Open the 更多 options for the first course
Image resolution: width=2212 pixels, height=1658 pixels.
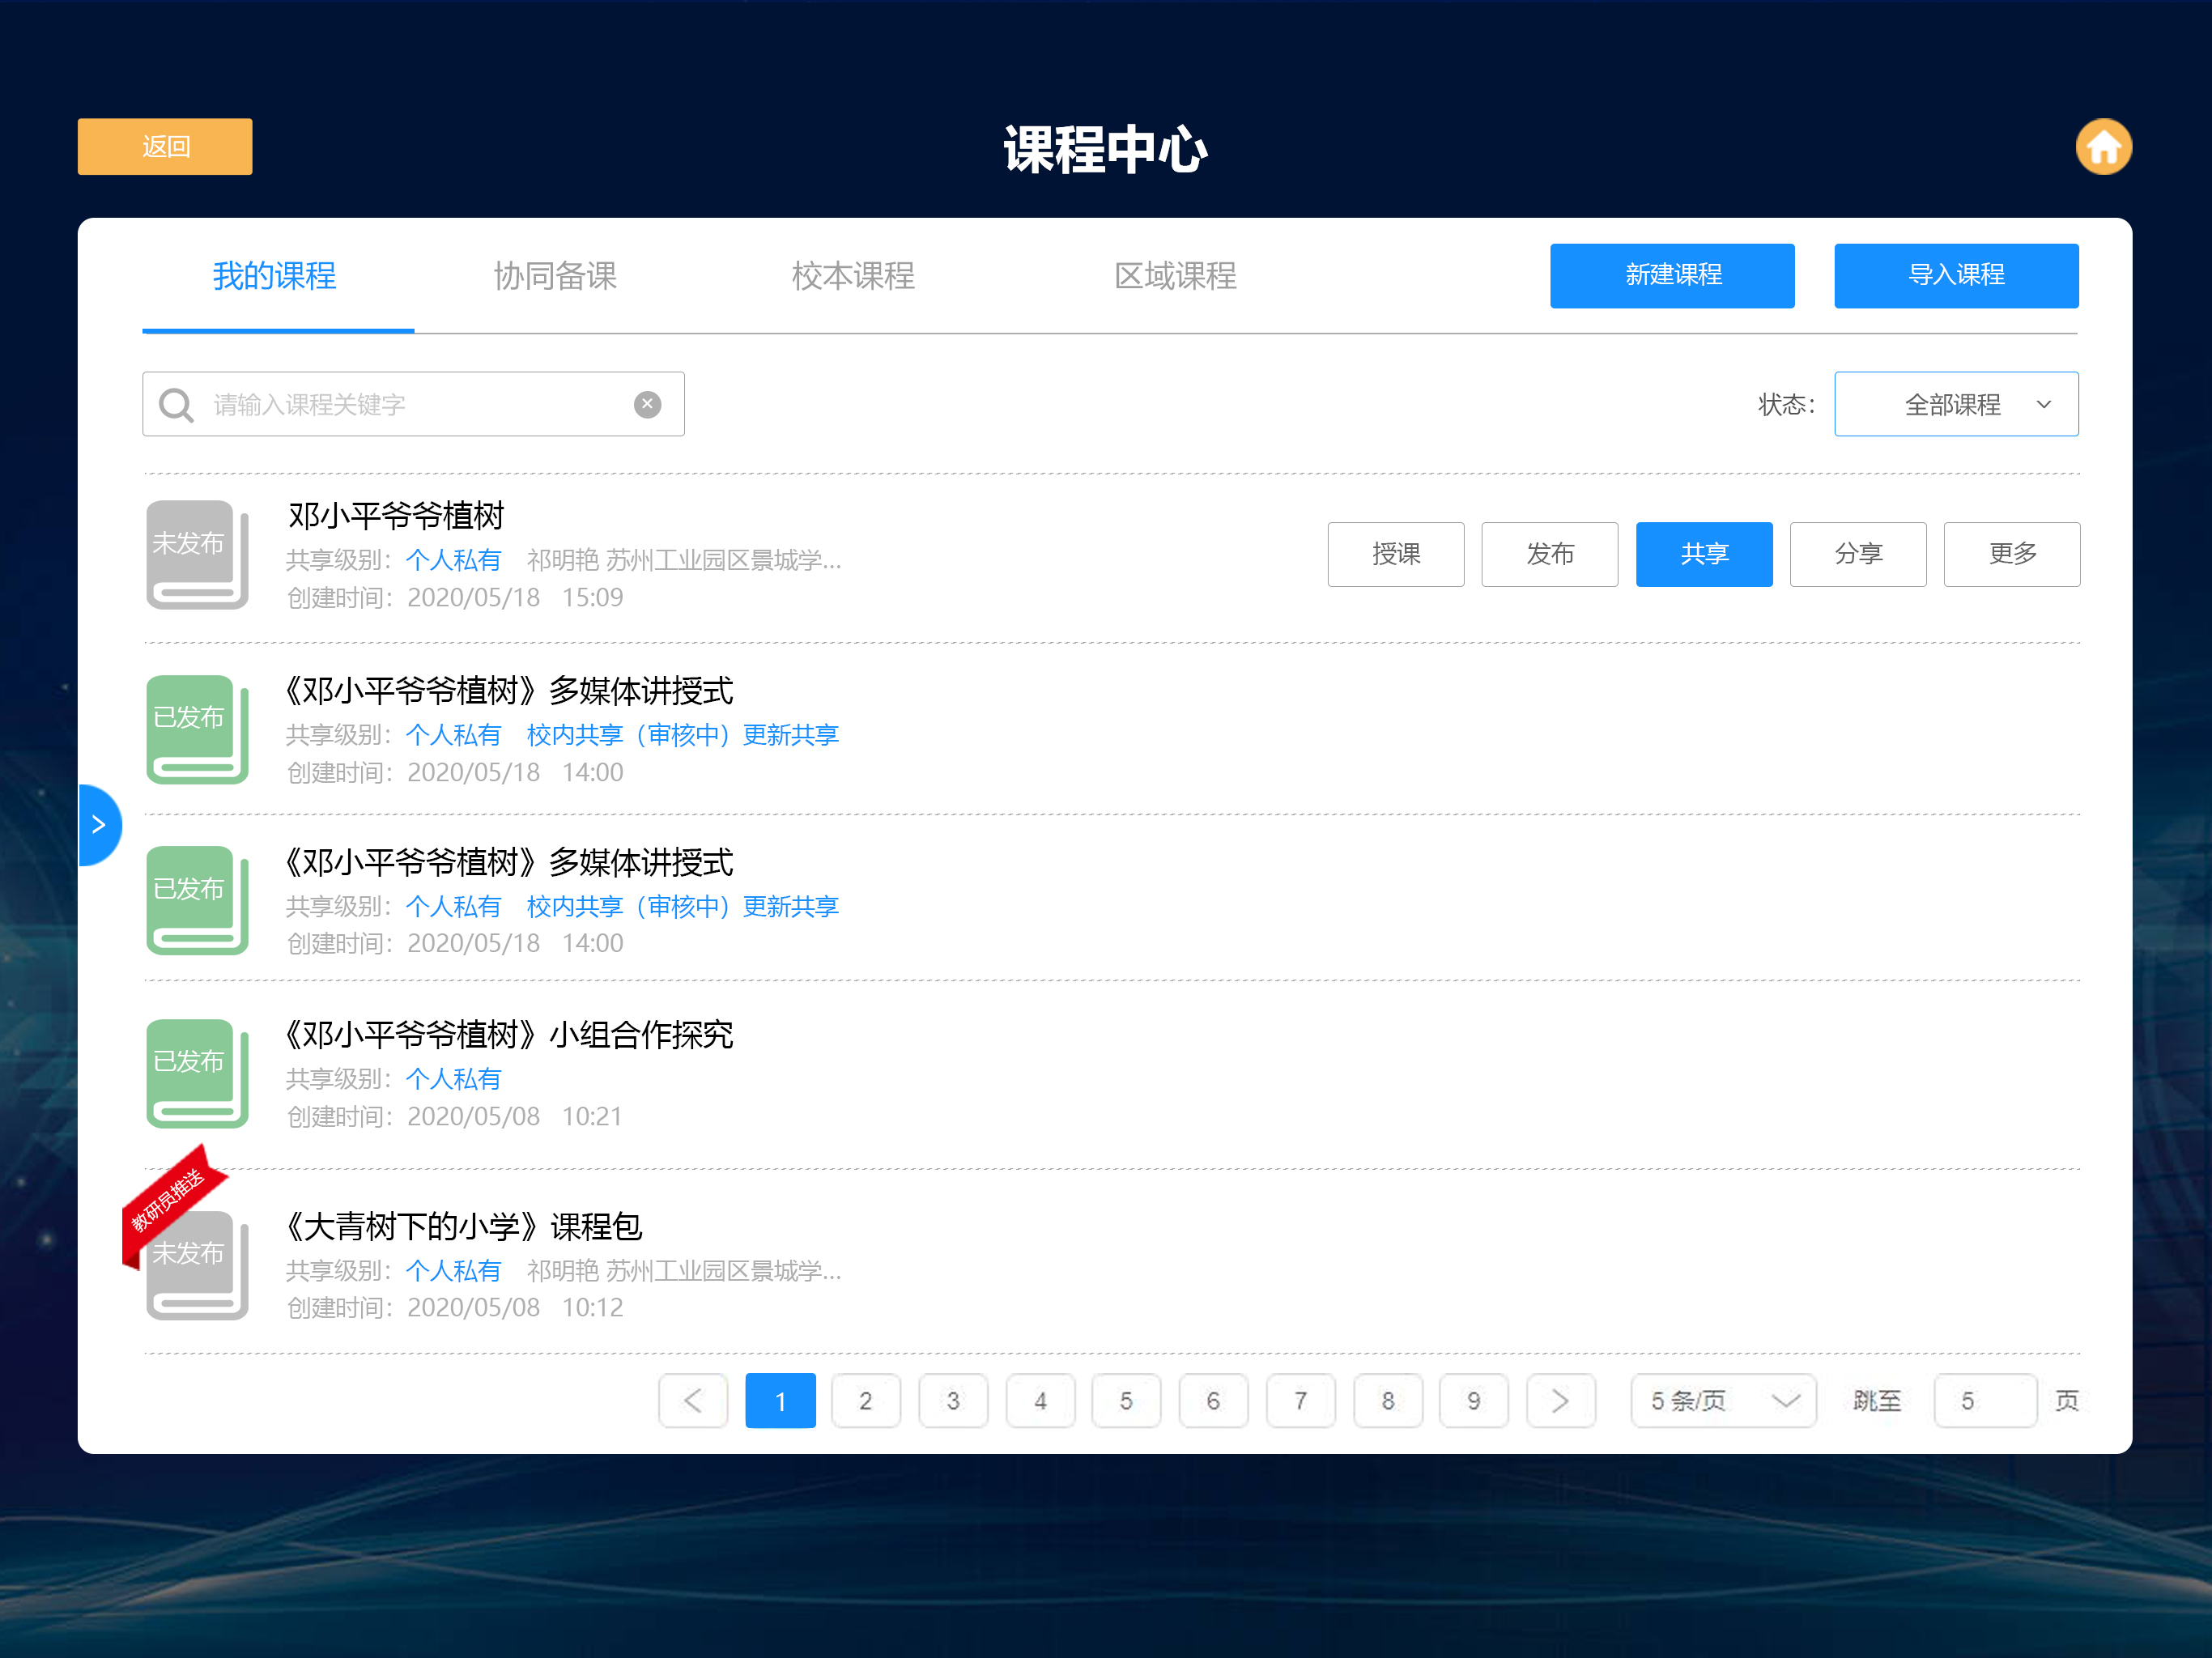click(2011, 554)
